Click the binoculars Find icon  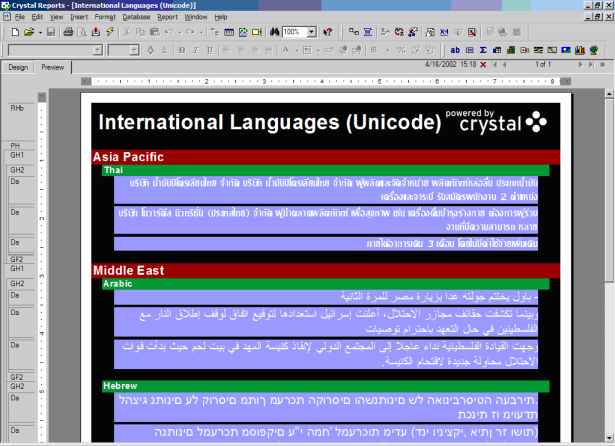(275, 32)
